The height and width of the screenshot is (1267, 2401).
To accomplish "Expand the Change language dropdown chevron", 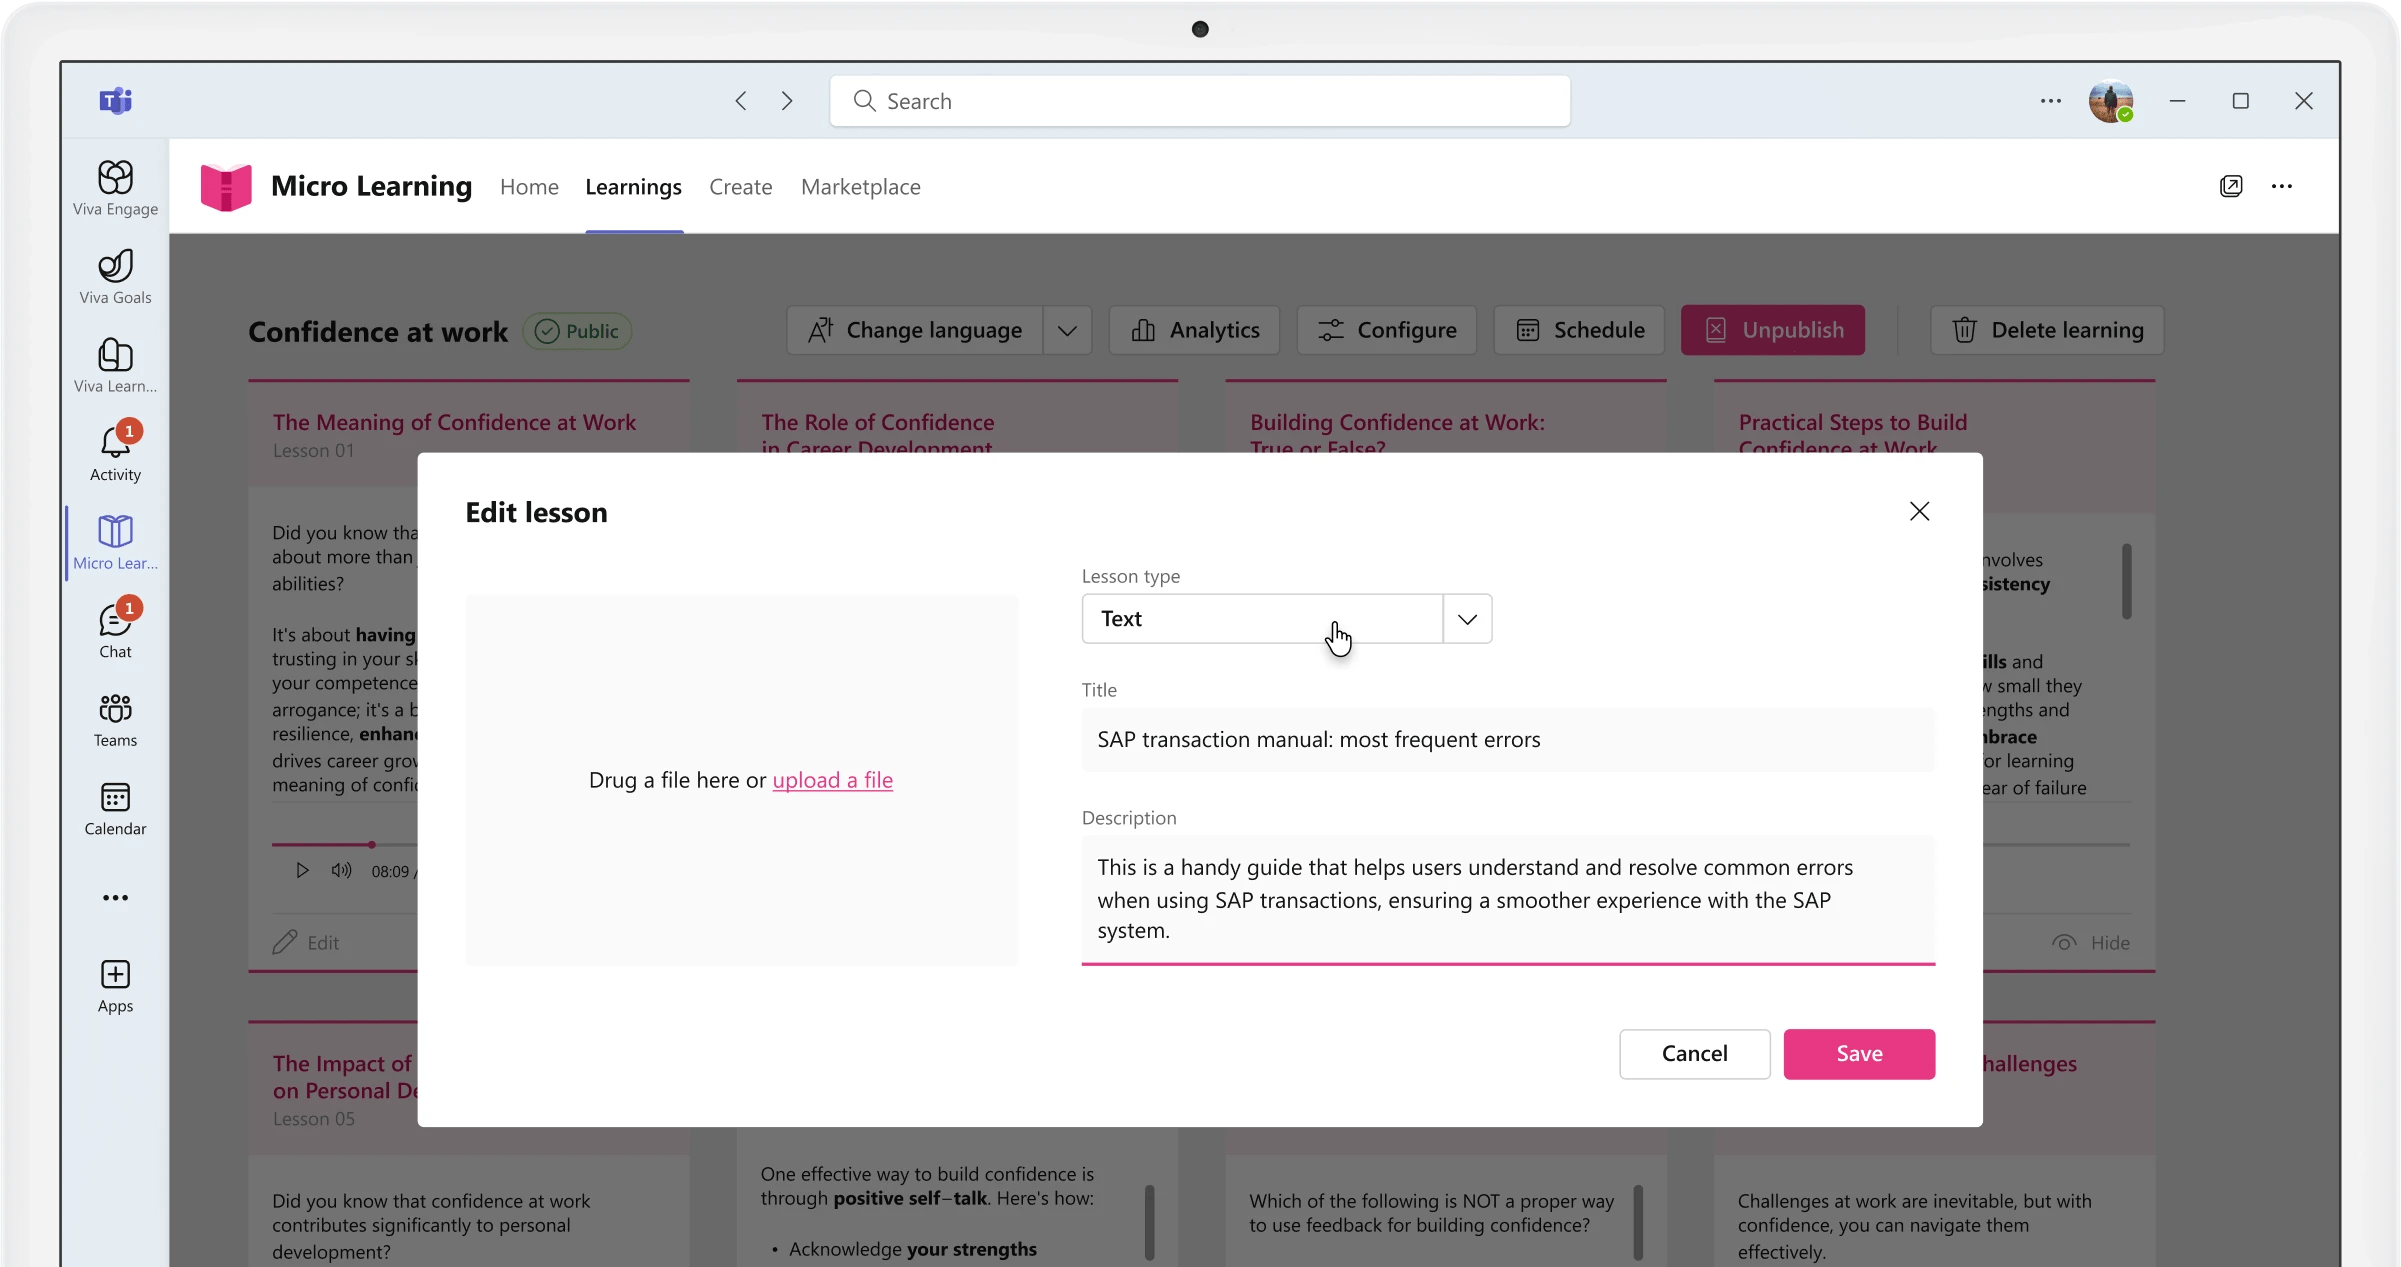I will 1067,331.
